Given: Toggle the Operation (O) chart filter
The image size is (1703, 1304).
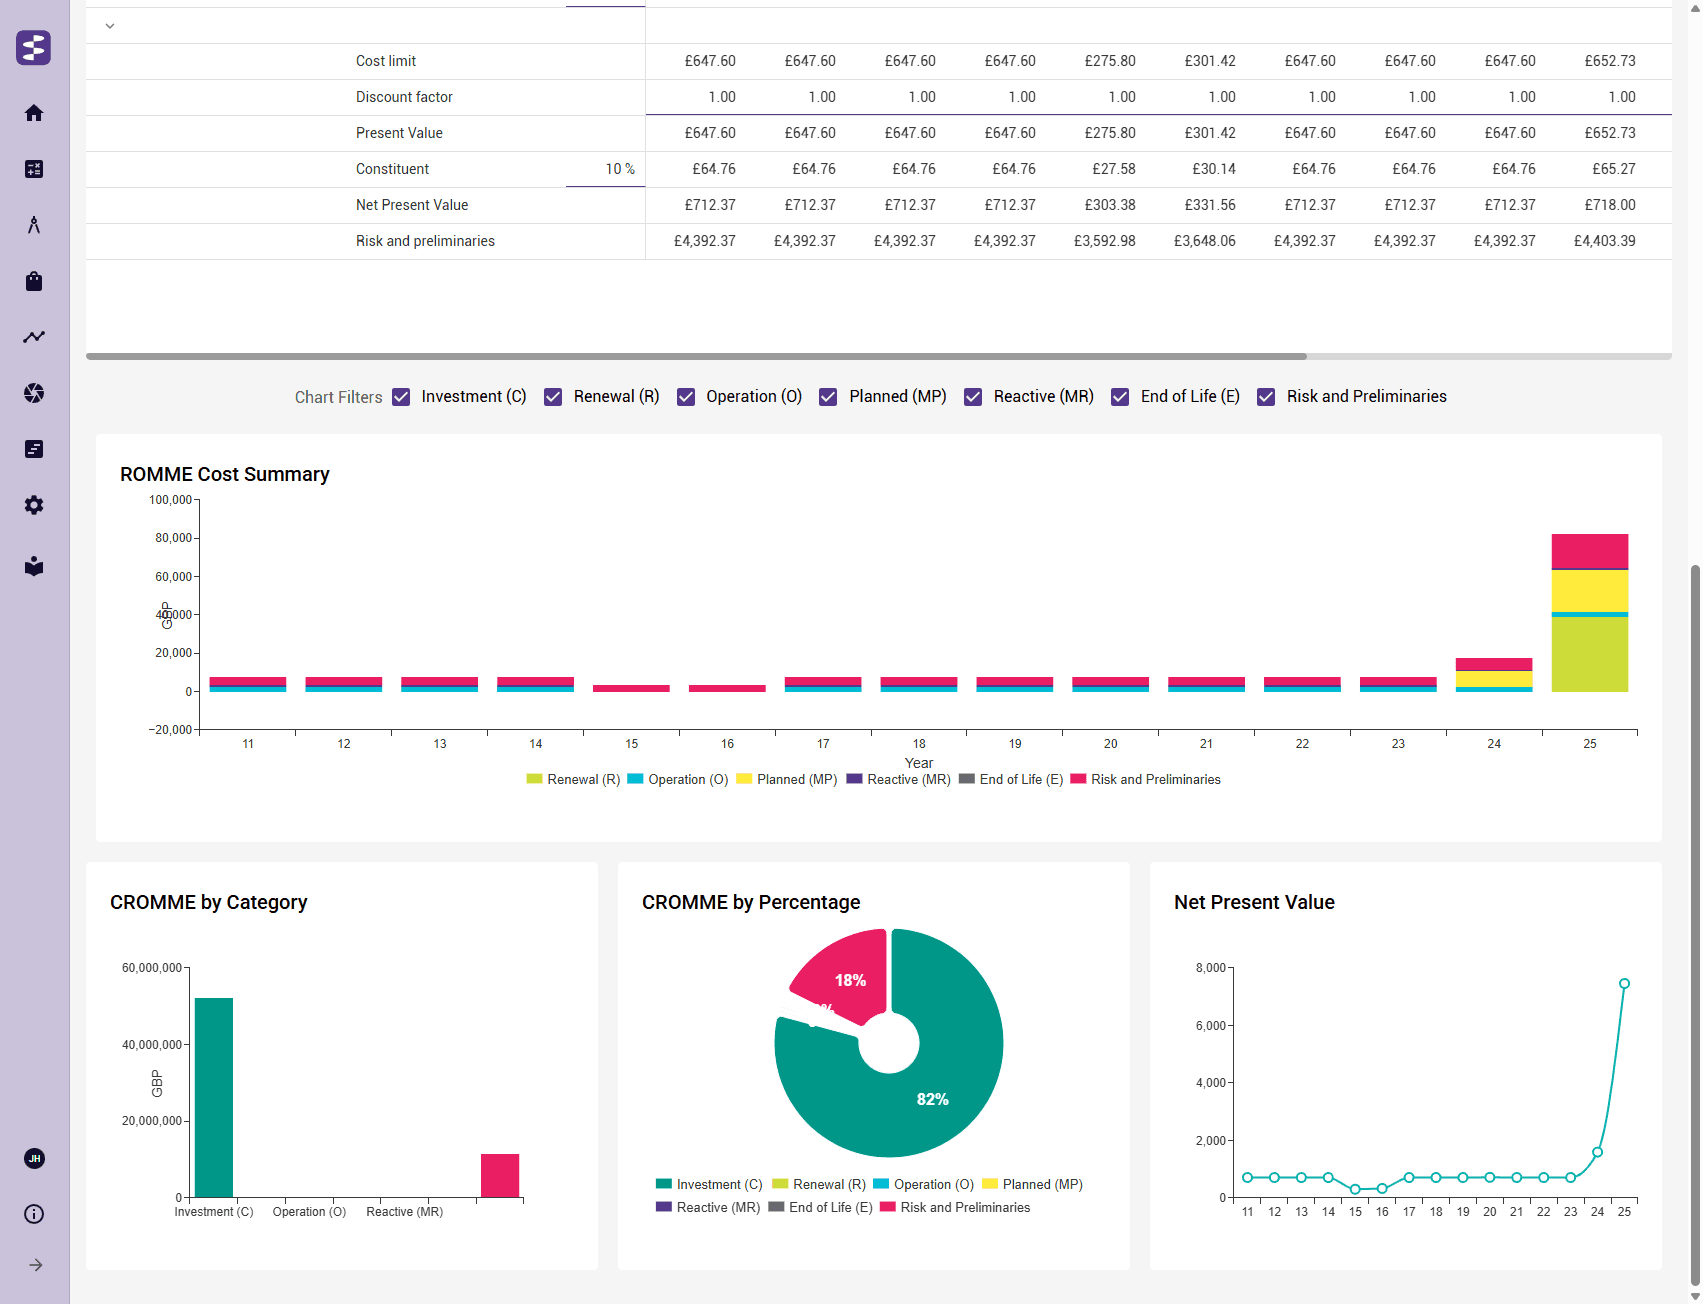Looking at the screenshot, I should pos(686,397).
